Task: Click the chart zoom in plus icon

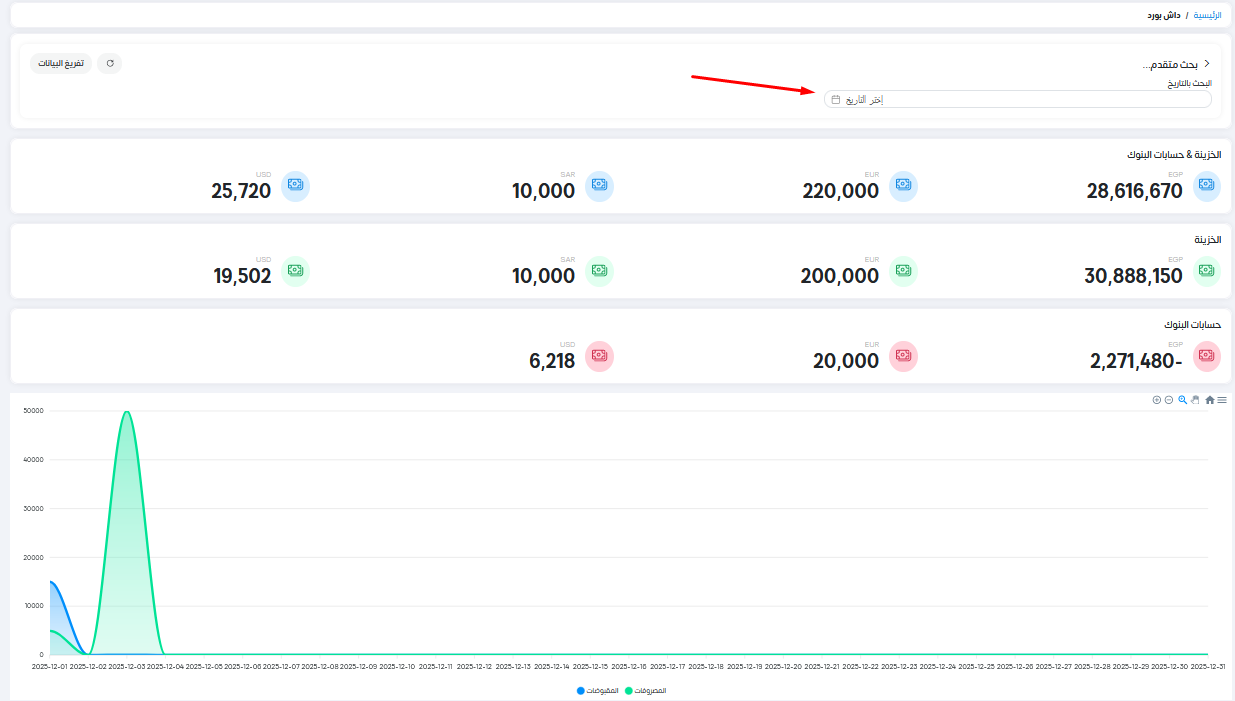Action: (1157, 400)
